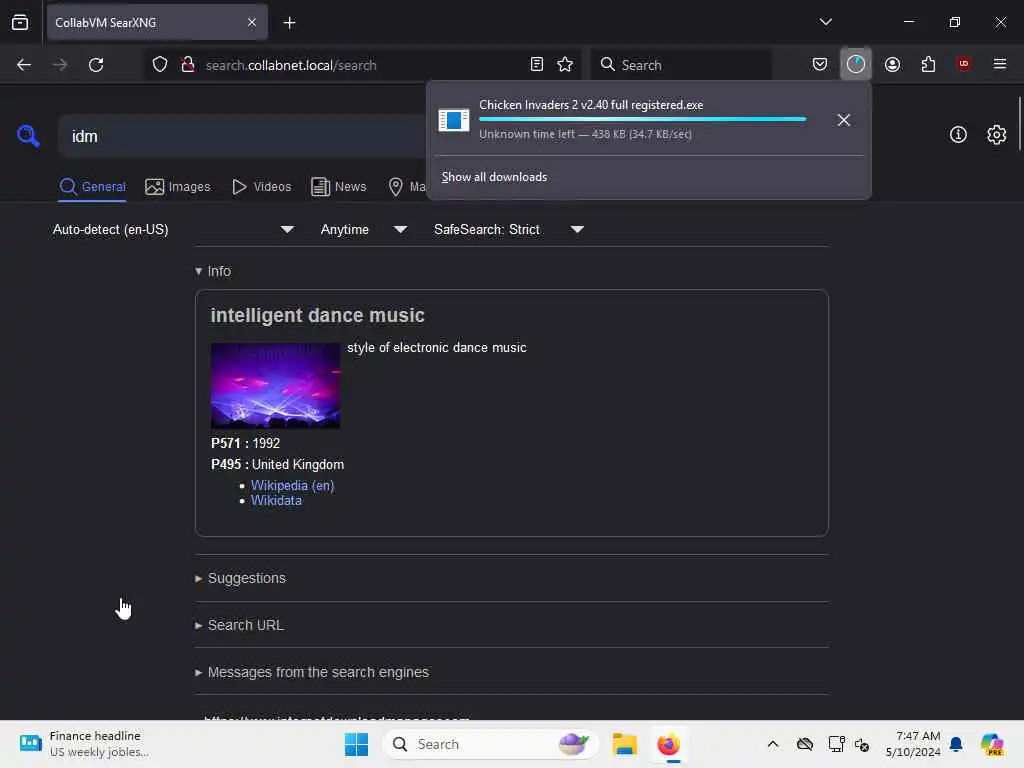Open SearXNG about info icon
1024x768 pixels.
958,135
